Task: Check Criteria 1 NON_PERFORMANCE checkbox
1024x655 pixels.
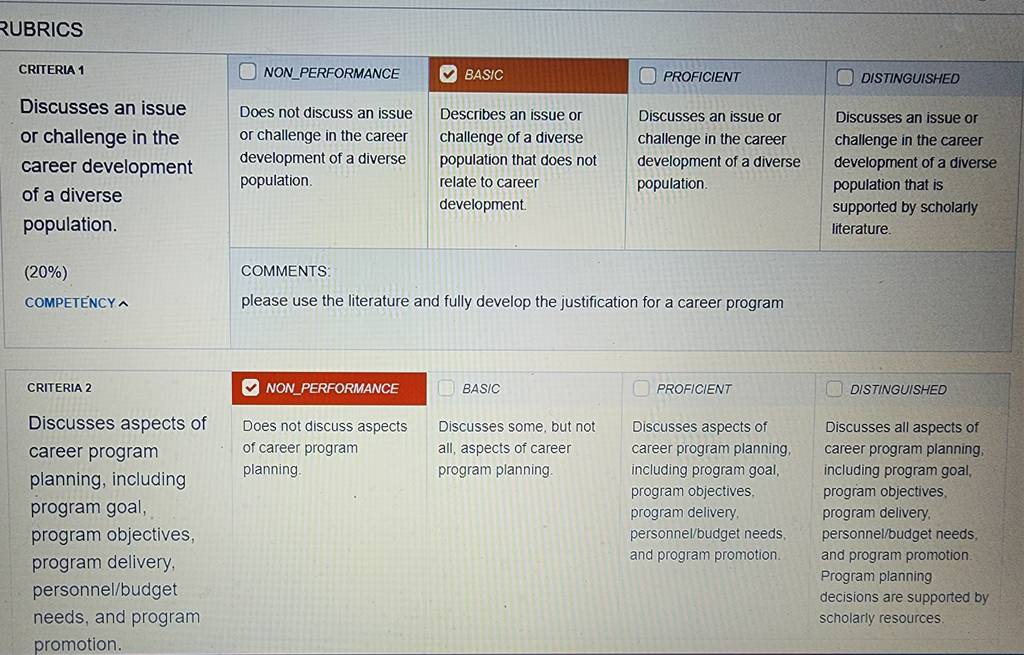Action: point(248,71)
